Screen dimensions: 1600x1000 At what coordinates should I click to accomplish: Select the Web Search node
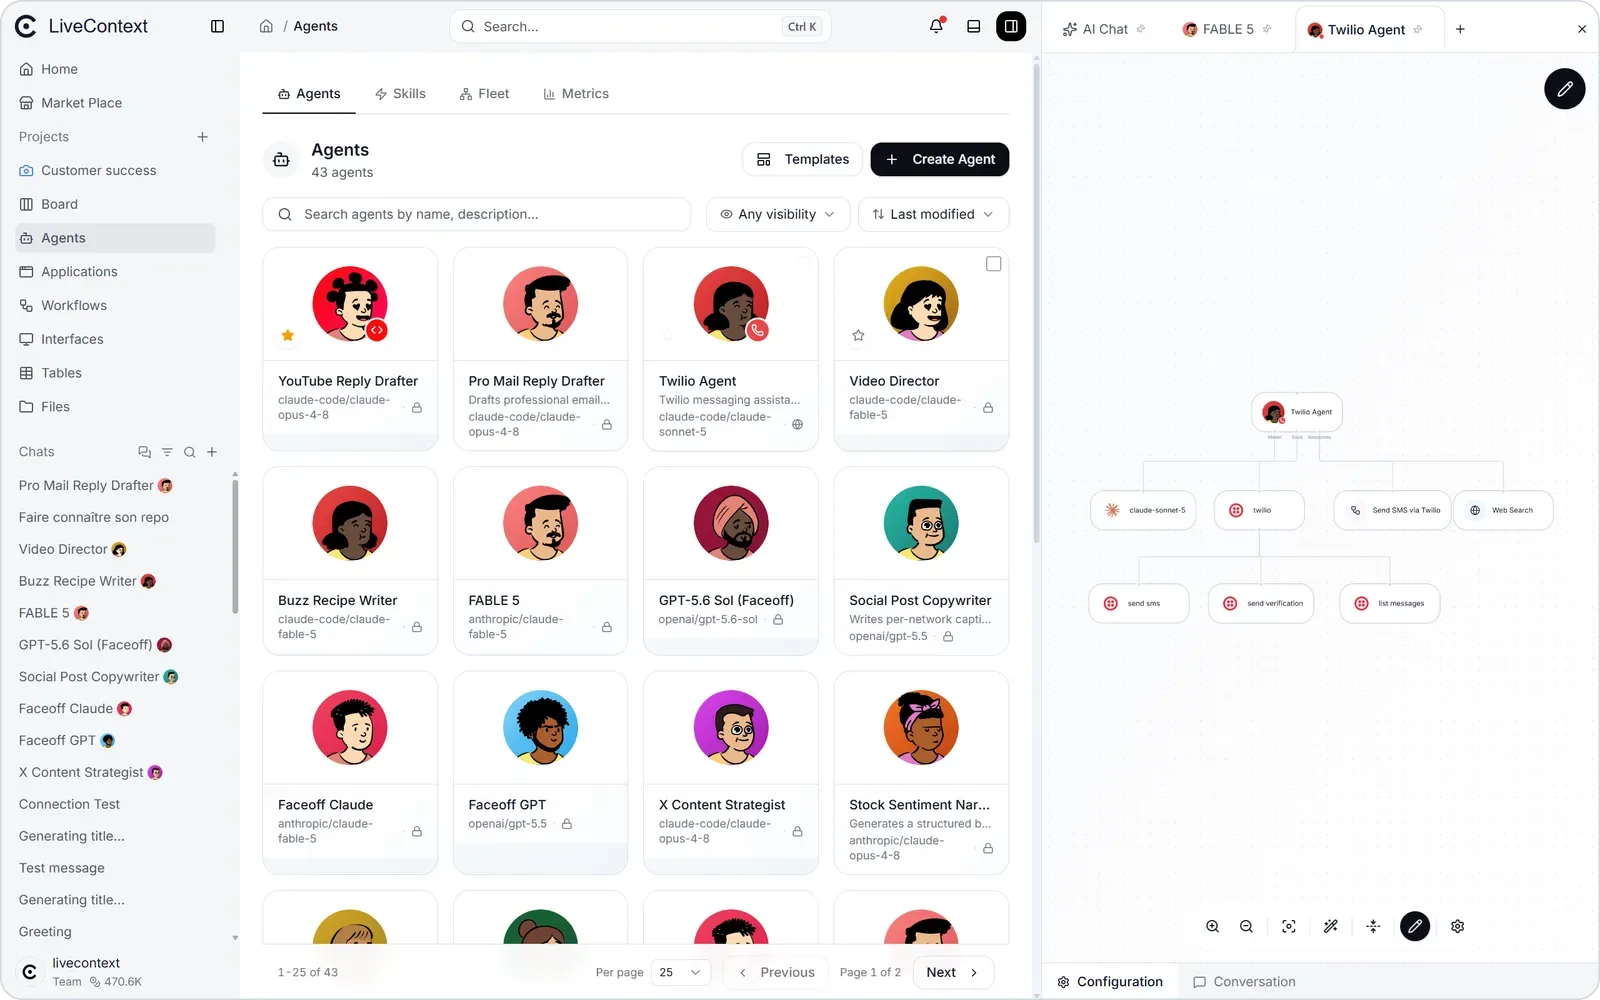1502,510
